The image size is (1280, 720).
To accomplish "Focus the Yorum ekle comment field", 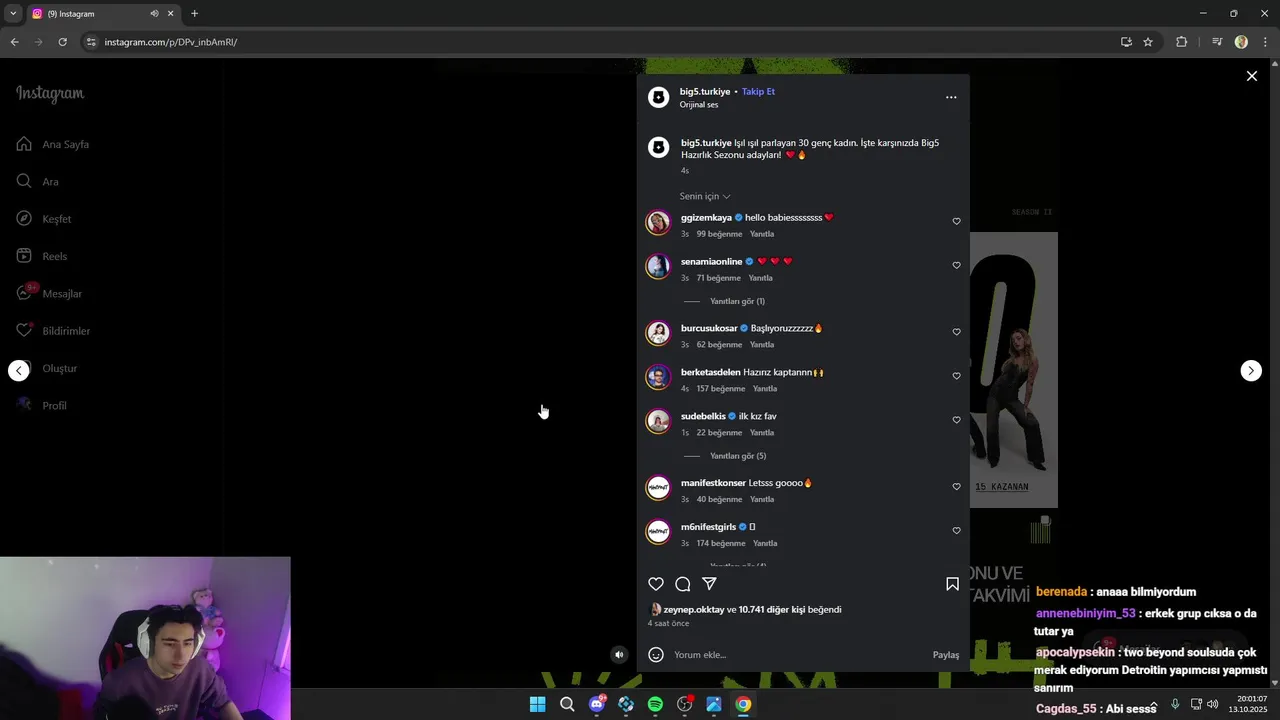I will coord(800,655).
